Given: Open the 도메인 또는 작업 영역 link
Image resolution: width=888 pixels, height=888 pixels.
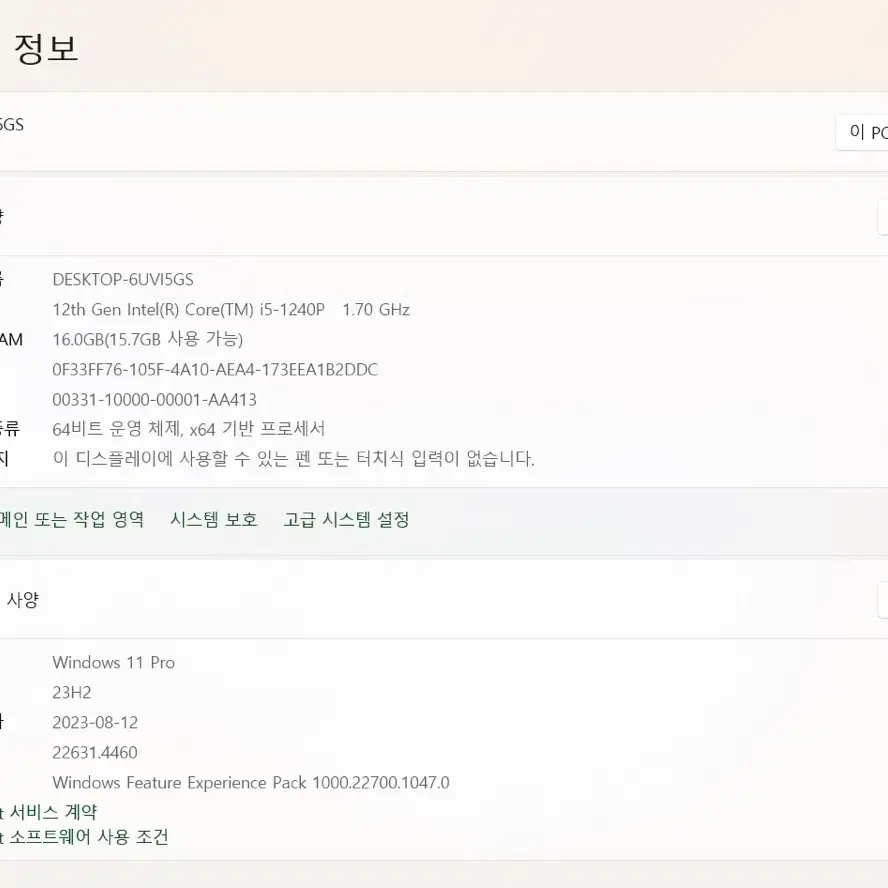Looking at the screenshot, I should (x=71, y=519).
